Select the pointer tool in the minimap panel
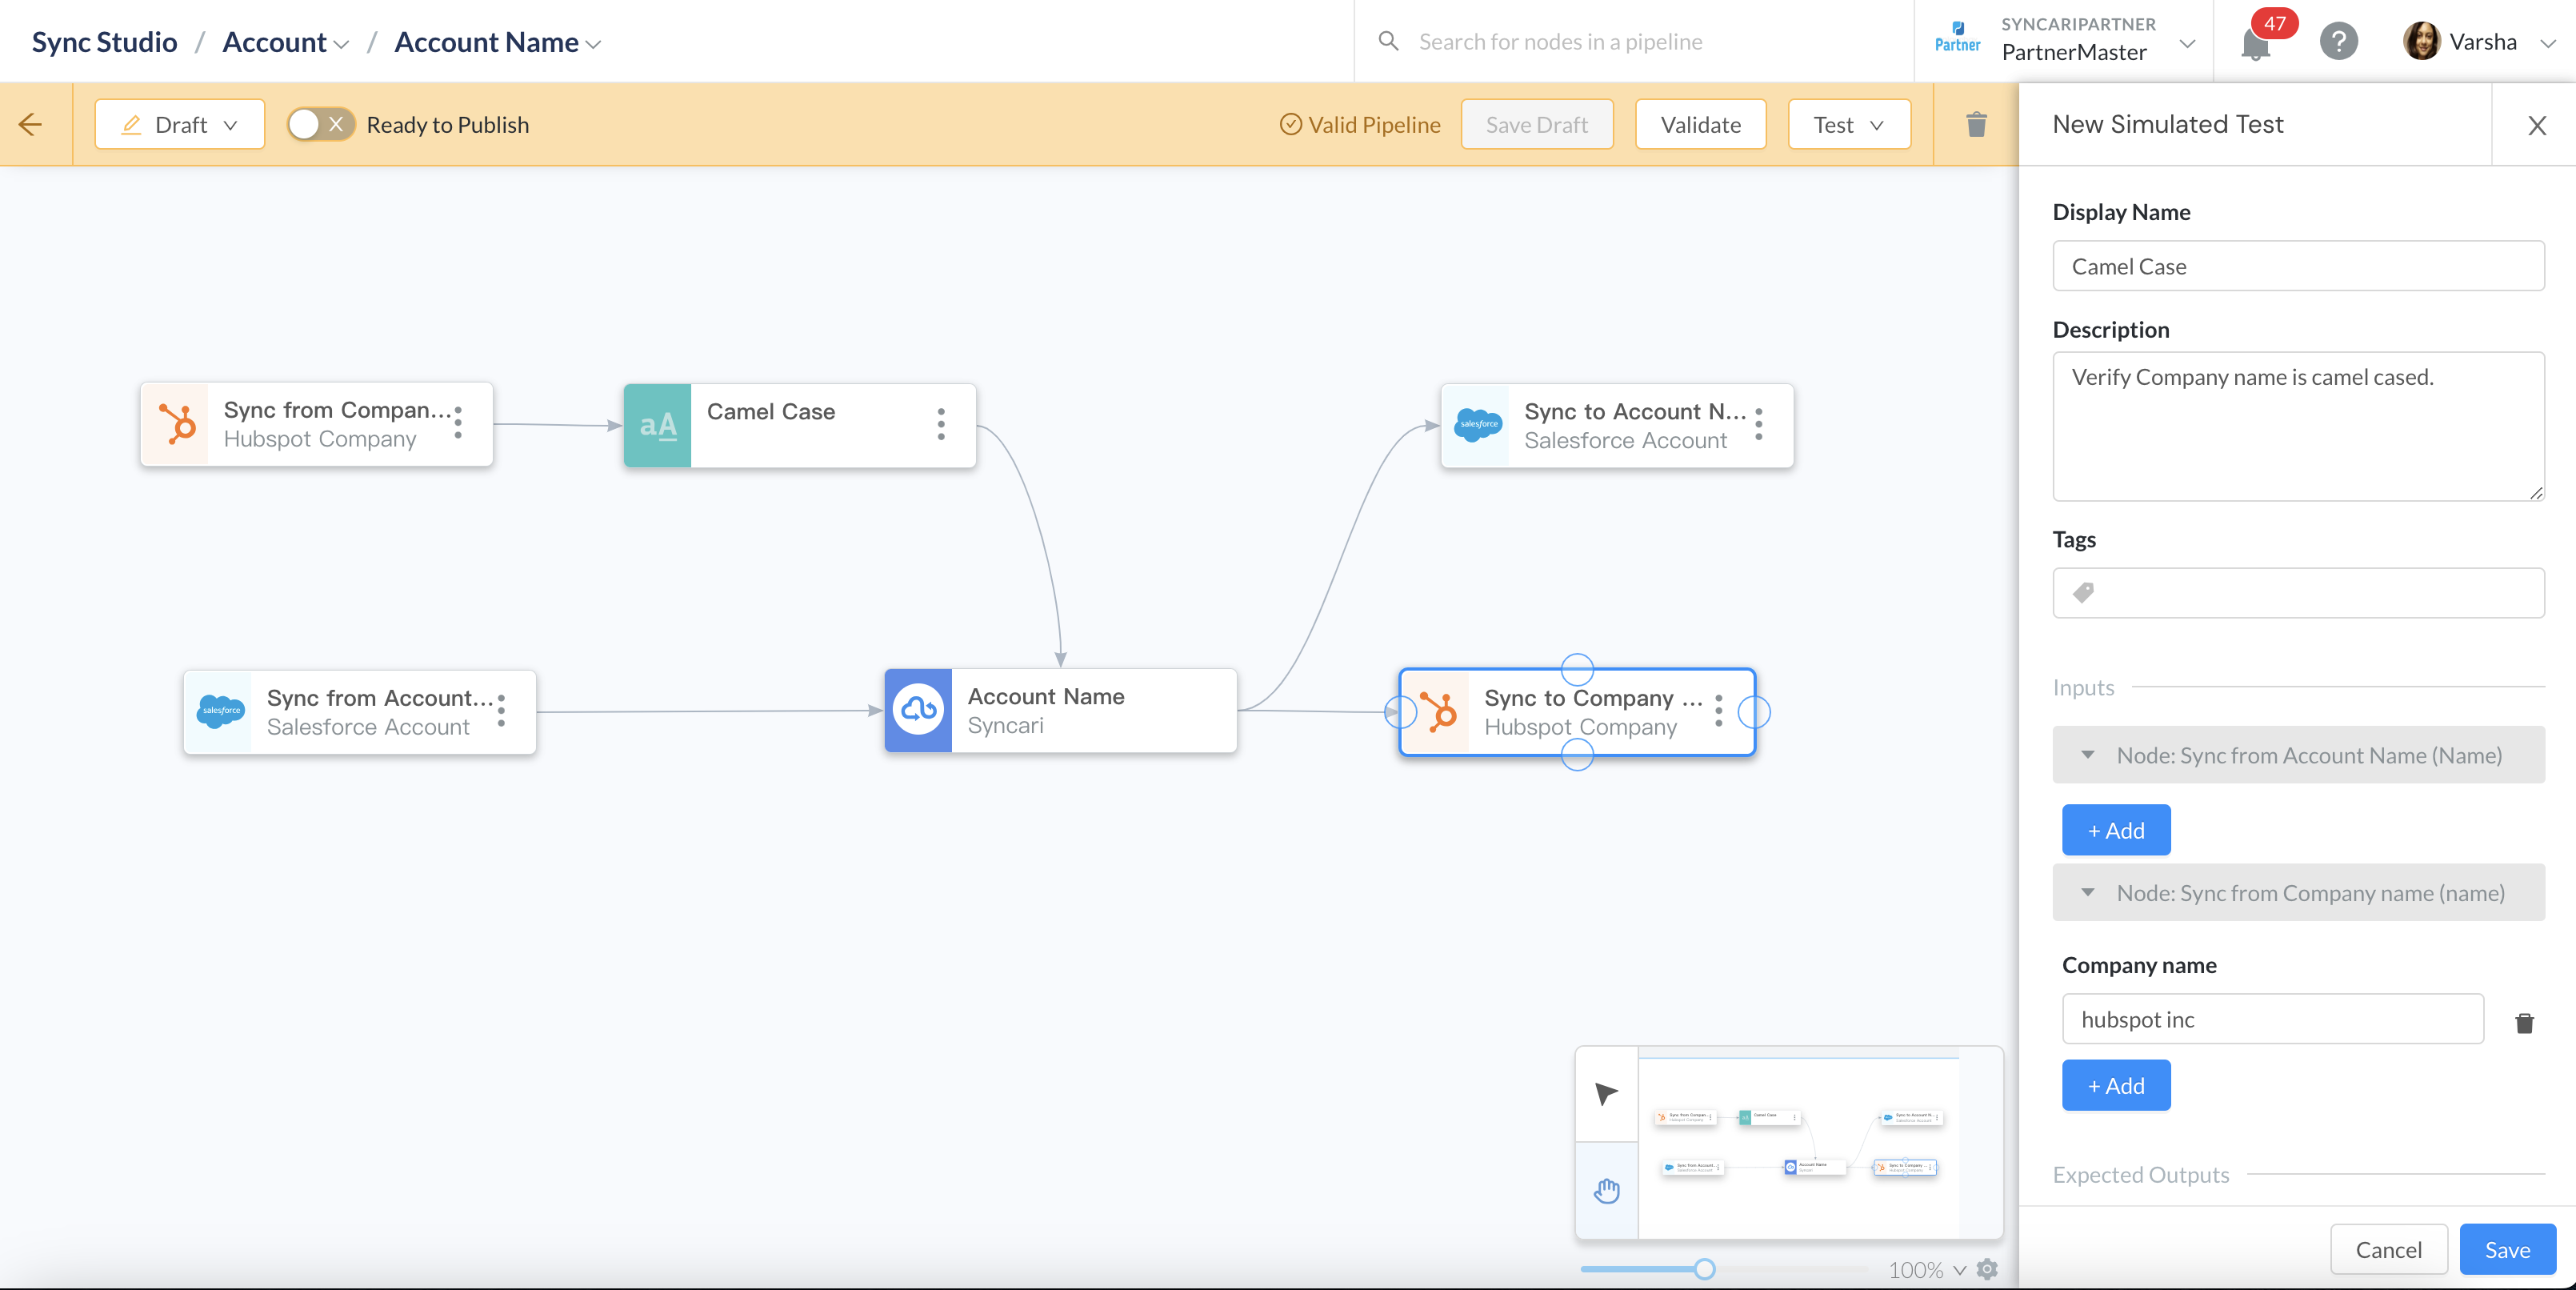 click(1606, 1094)
